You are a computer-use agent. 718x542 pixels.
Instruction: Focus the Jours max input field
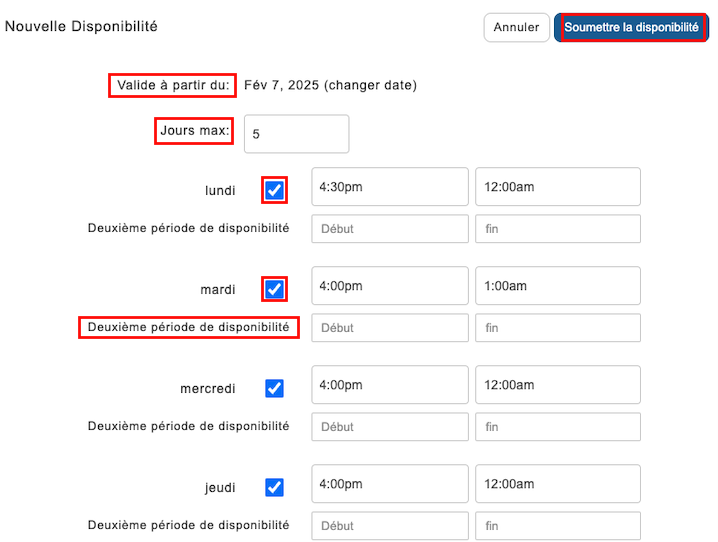(298, 134)
